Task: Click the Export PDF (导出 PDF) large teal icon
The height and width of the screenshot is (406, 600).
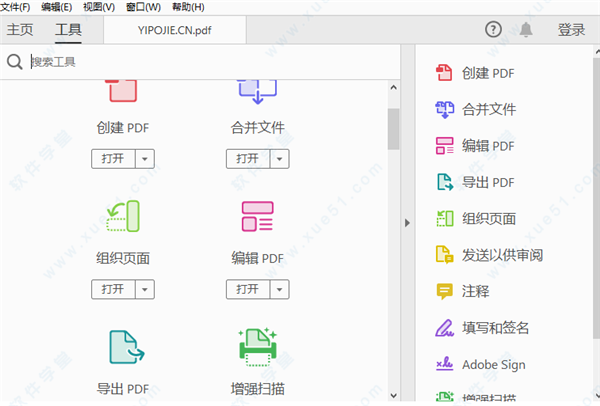Action: coord(127,347)
